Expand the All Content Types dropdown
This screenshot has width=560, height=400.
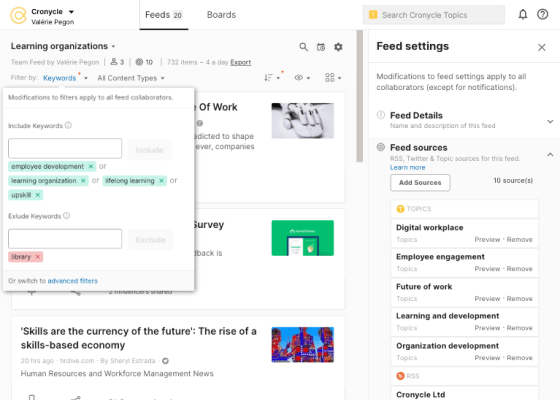tap(131, 78)
